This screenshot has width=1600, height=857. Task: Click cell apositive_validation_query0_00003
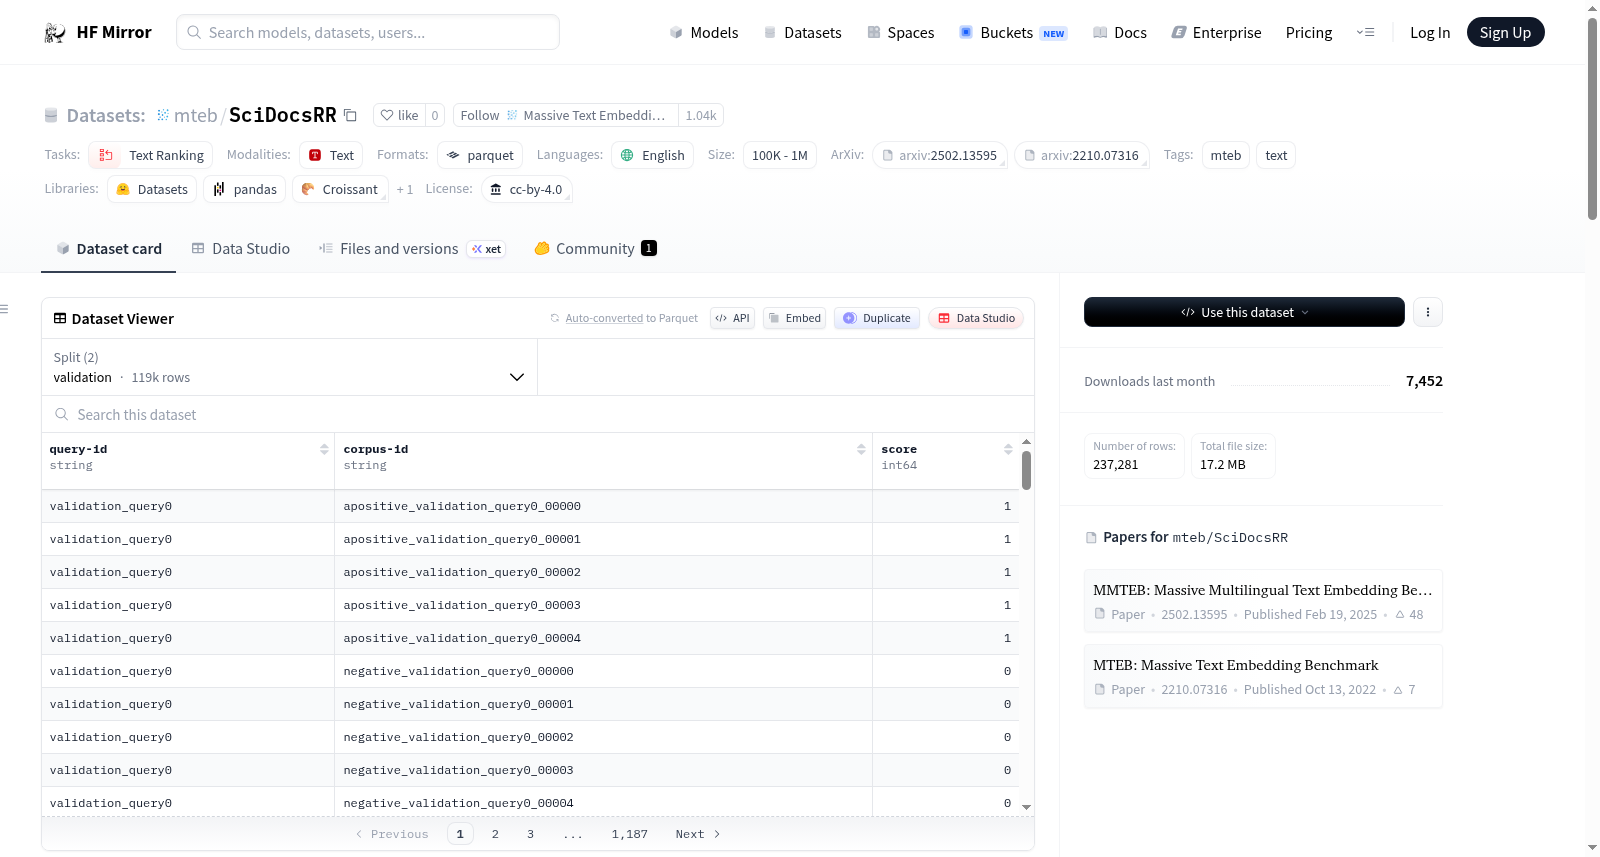pos(603,605)
